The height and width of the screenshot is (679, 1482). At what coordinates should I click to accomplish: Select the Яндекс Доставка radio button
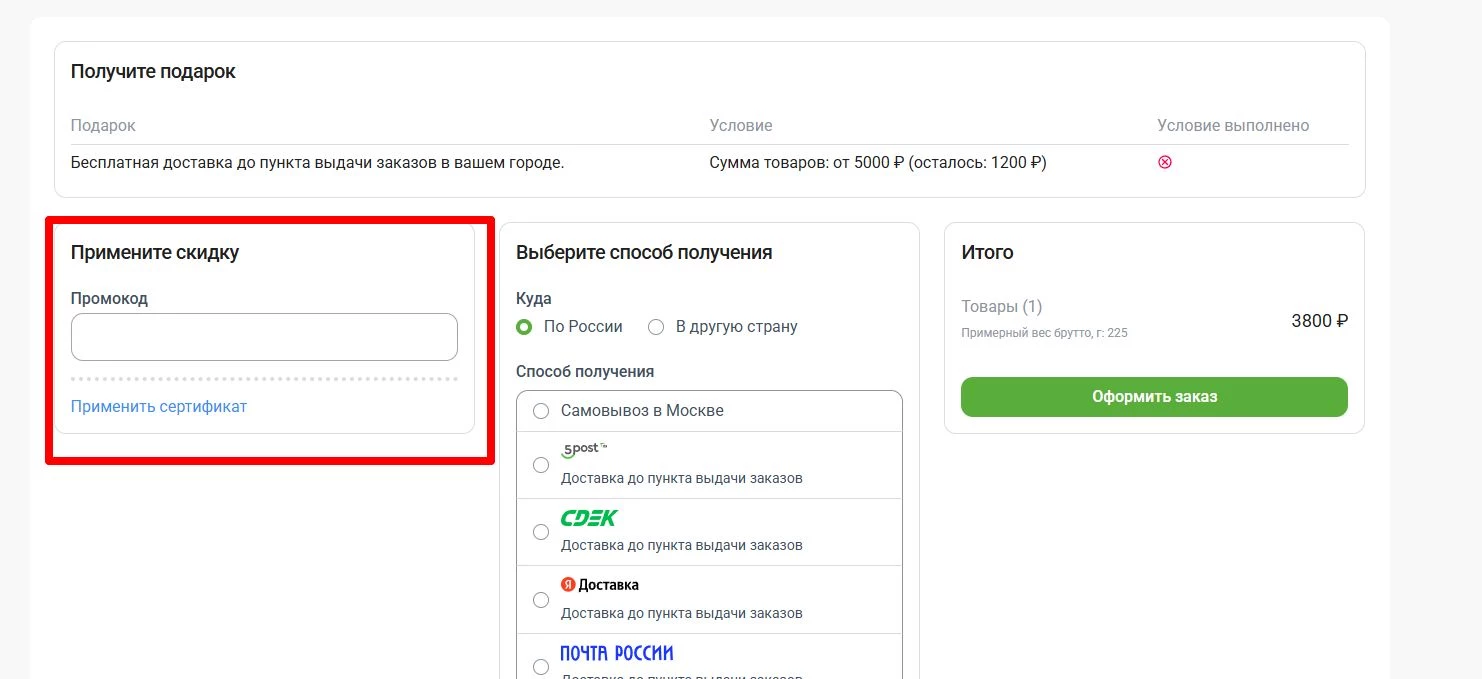541,600
